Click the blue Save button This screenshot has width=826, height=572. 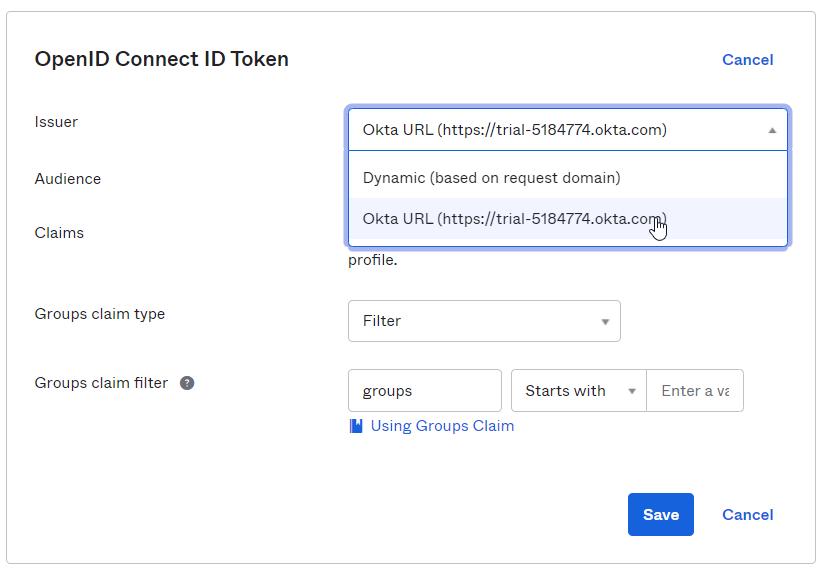[x=661, y=515]
